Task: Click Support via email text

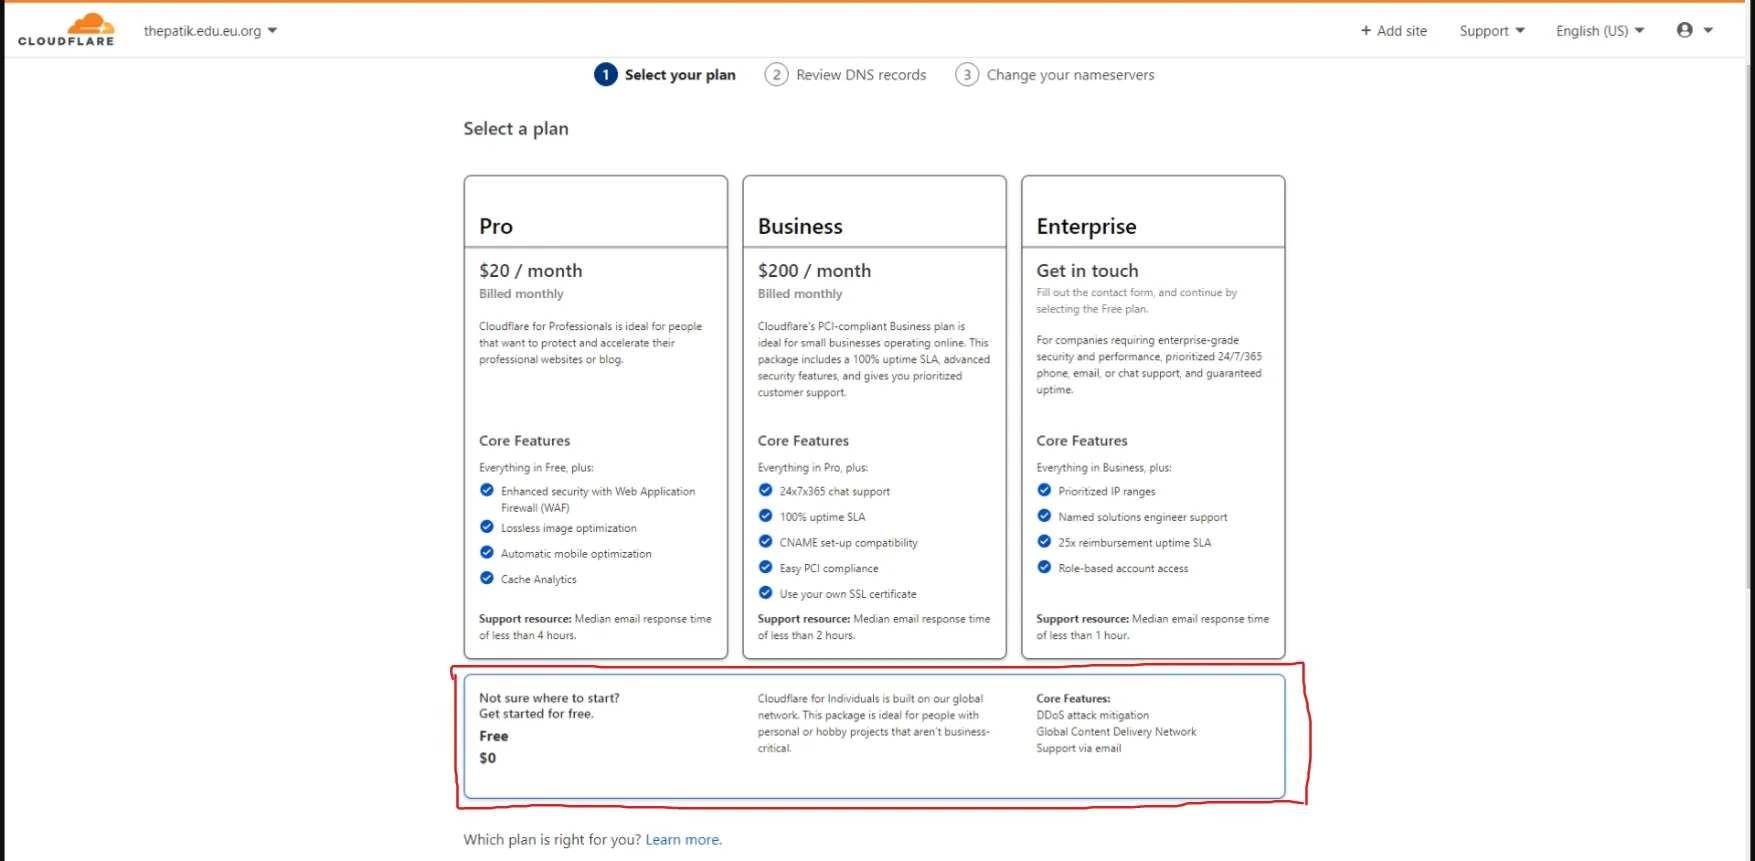Action: [x=1079, y=748]
